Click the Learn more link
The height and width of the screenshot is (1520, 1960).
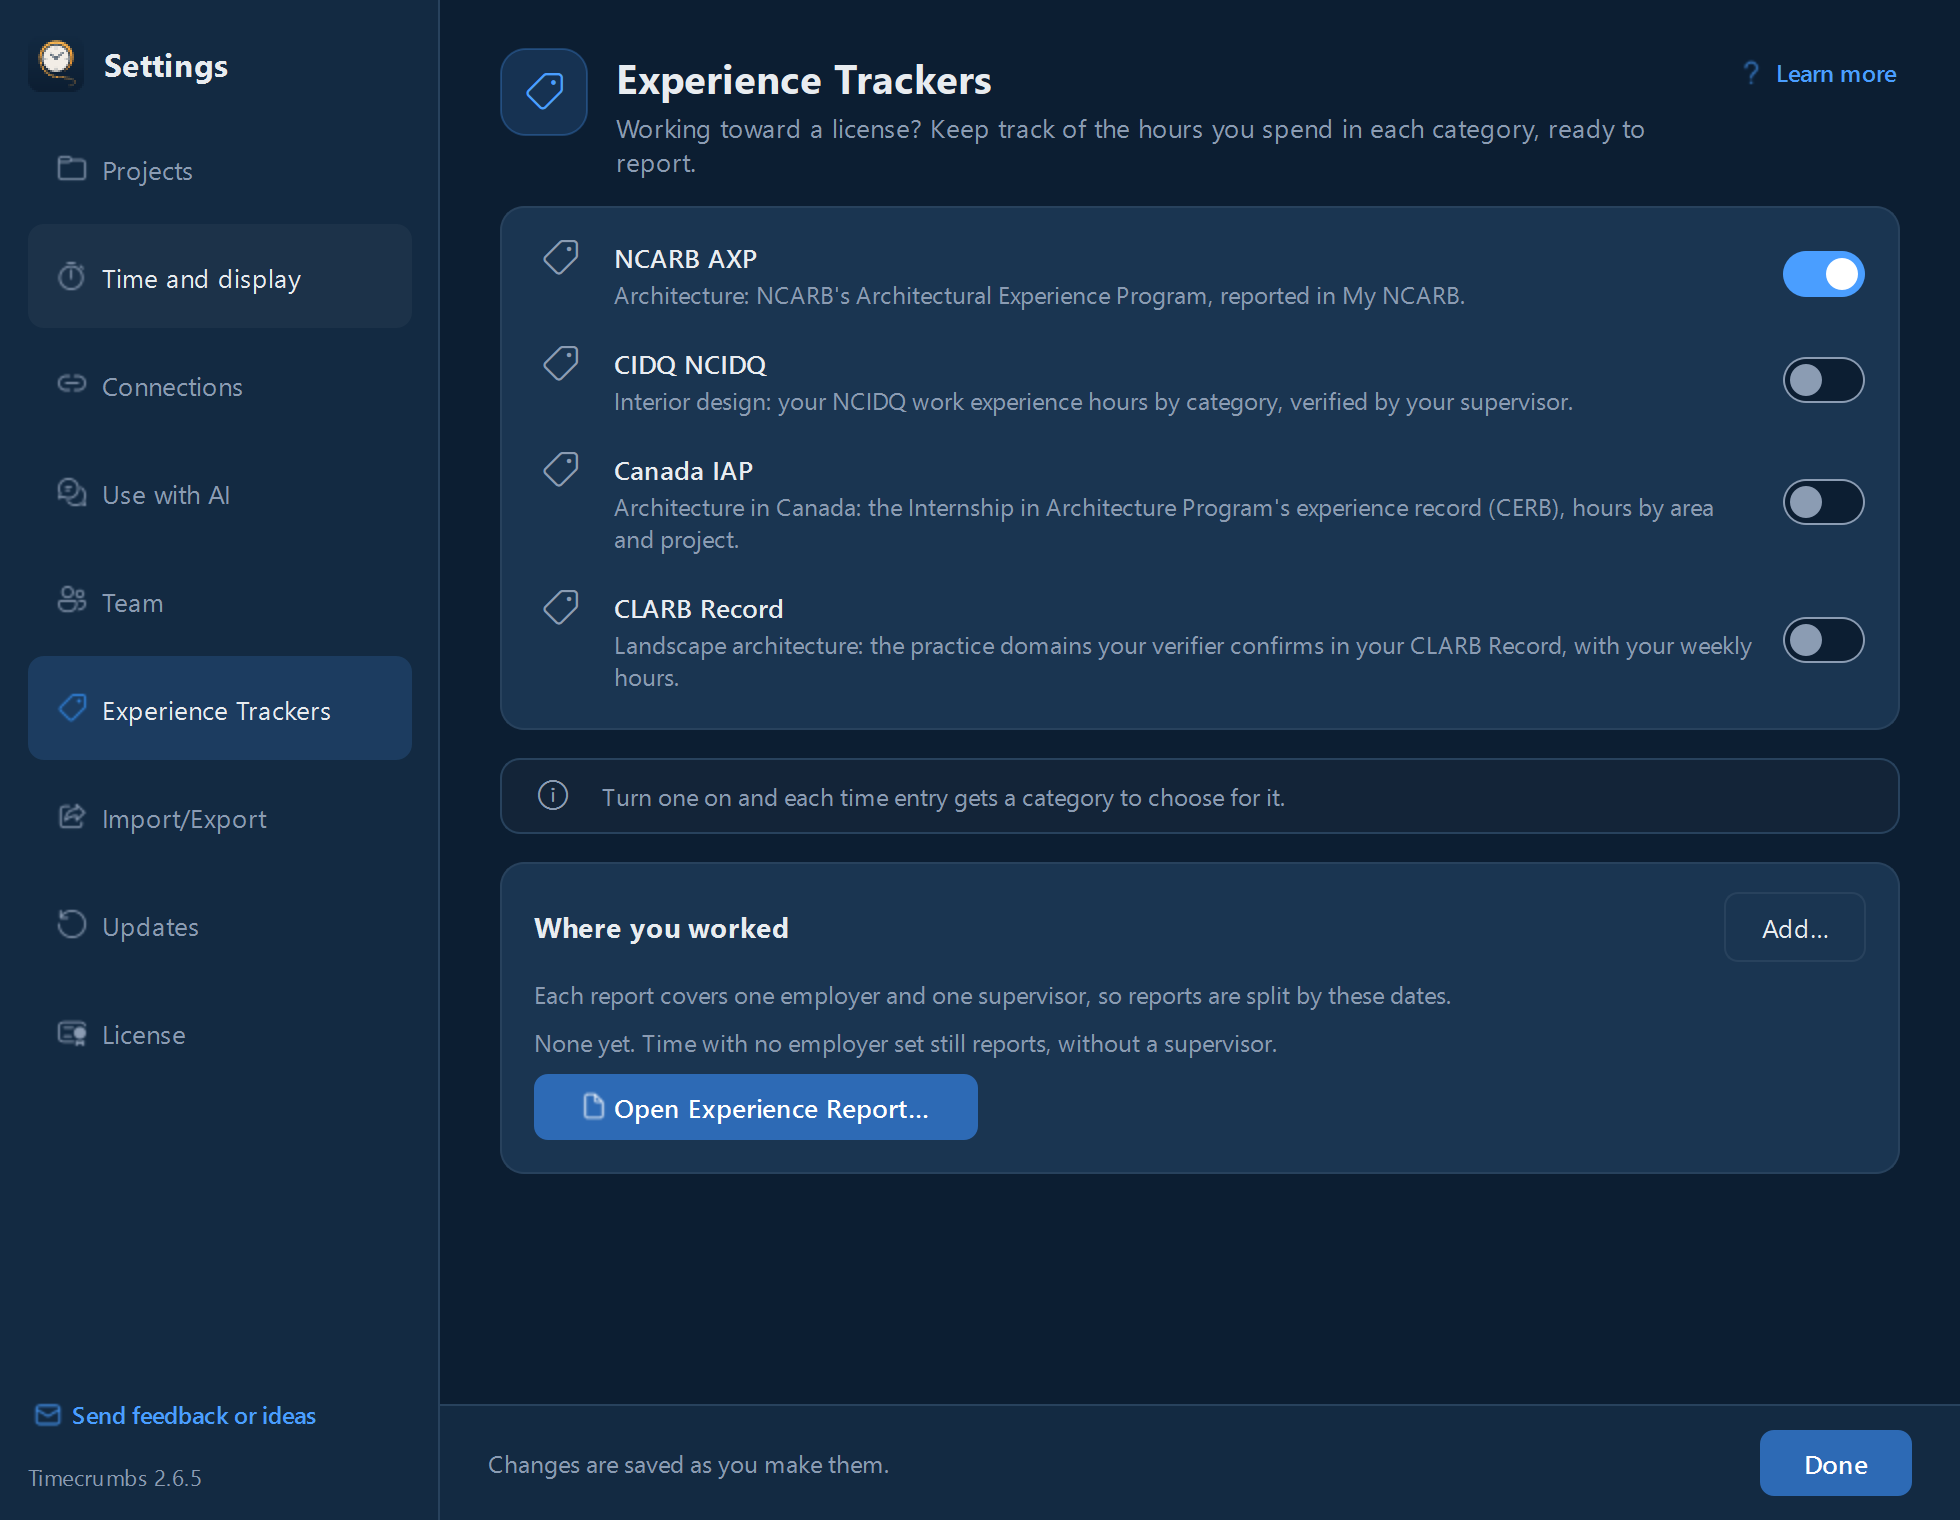[x=1835, y=74]
